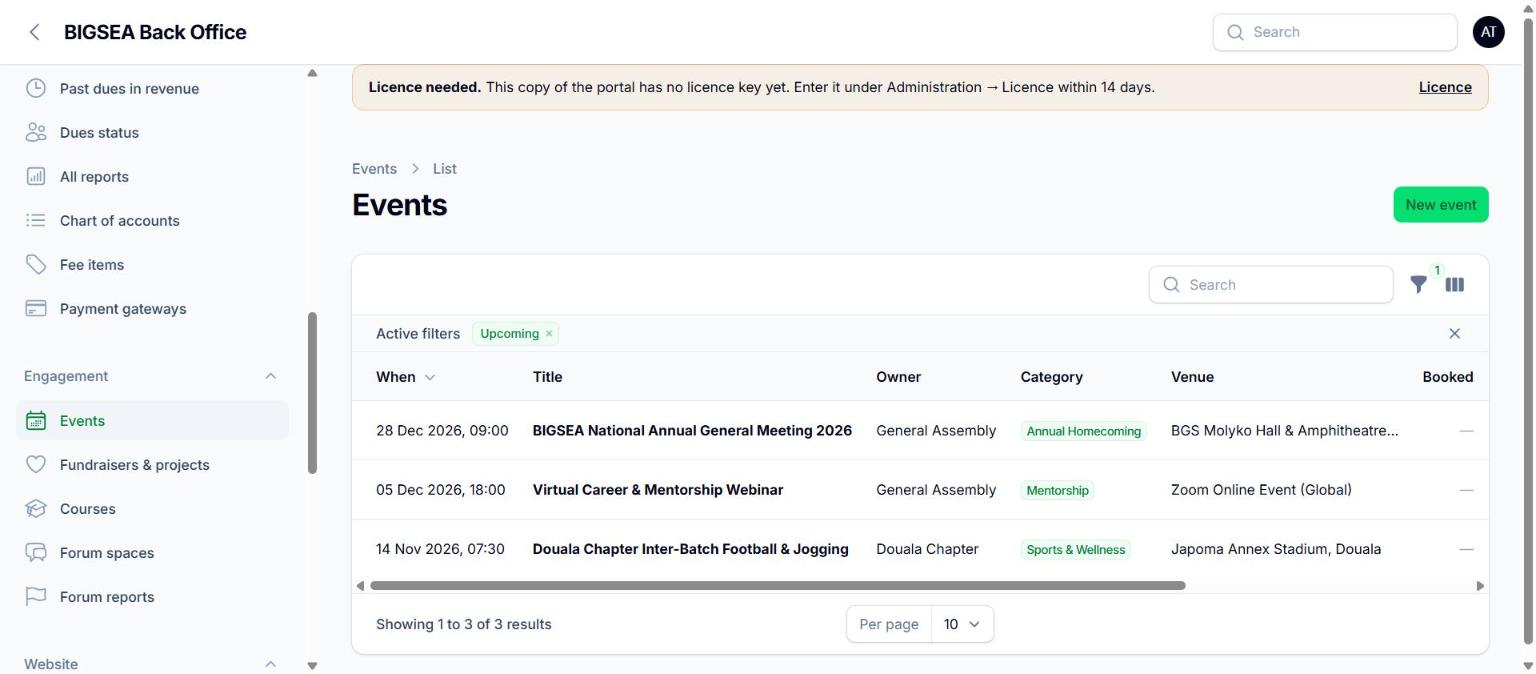The height and width of the screenshot is (674, 1536).
Task: Click the Title column header
Action: point(547,377)
